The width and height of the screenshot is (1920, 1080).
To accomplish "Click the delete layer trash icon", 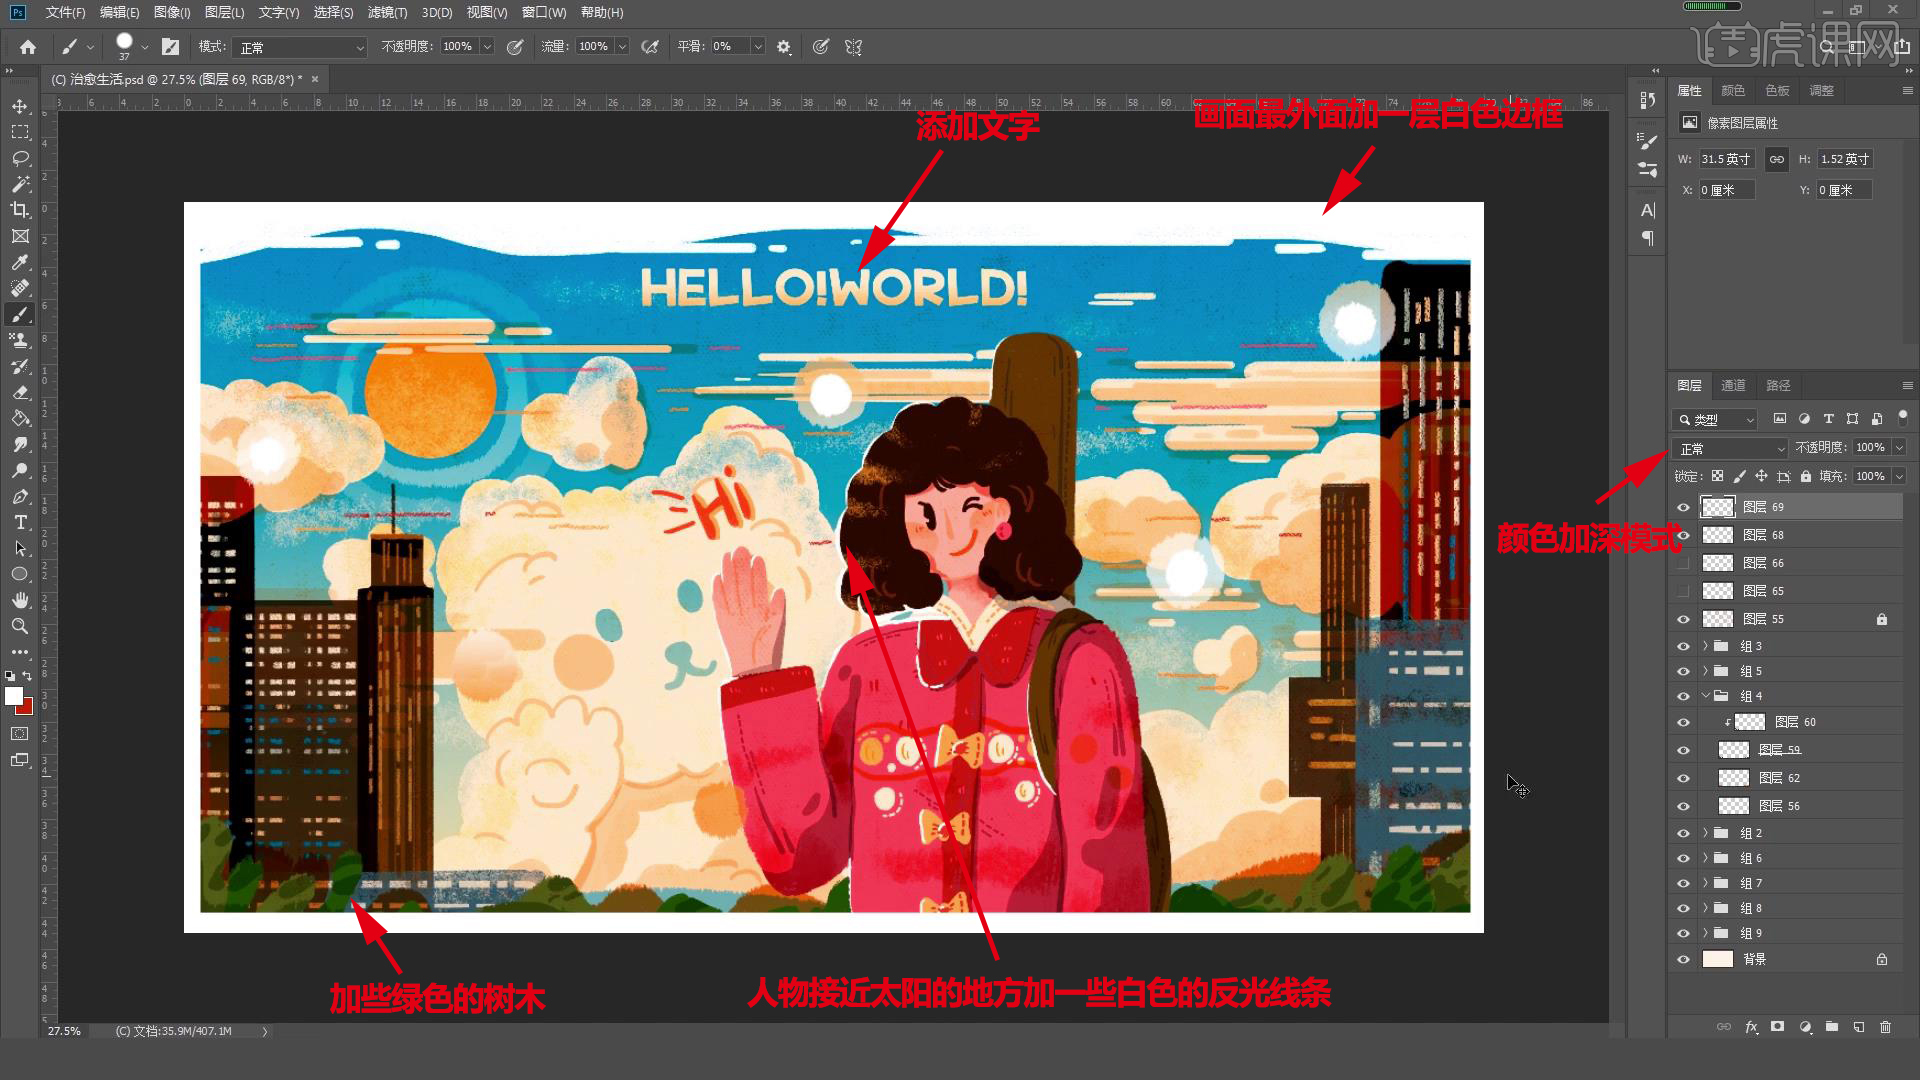I will click(1885, 1027).
